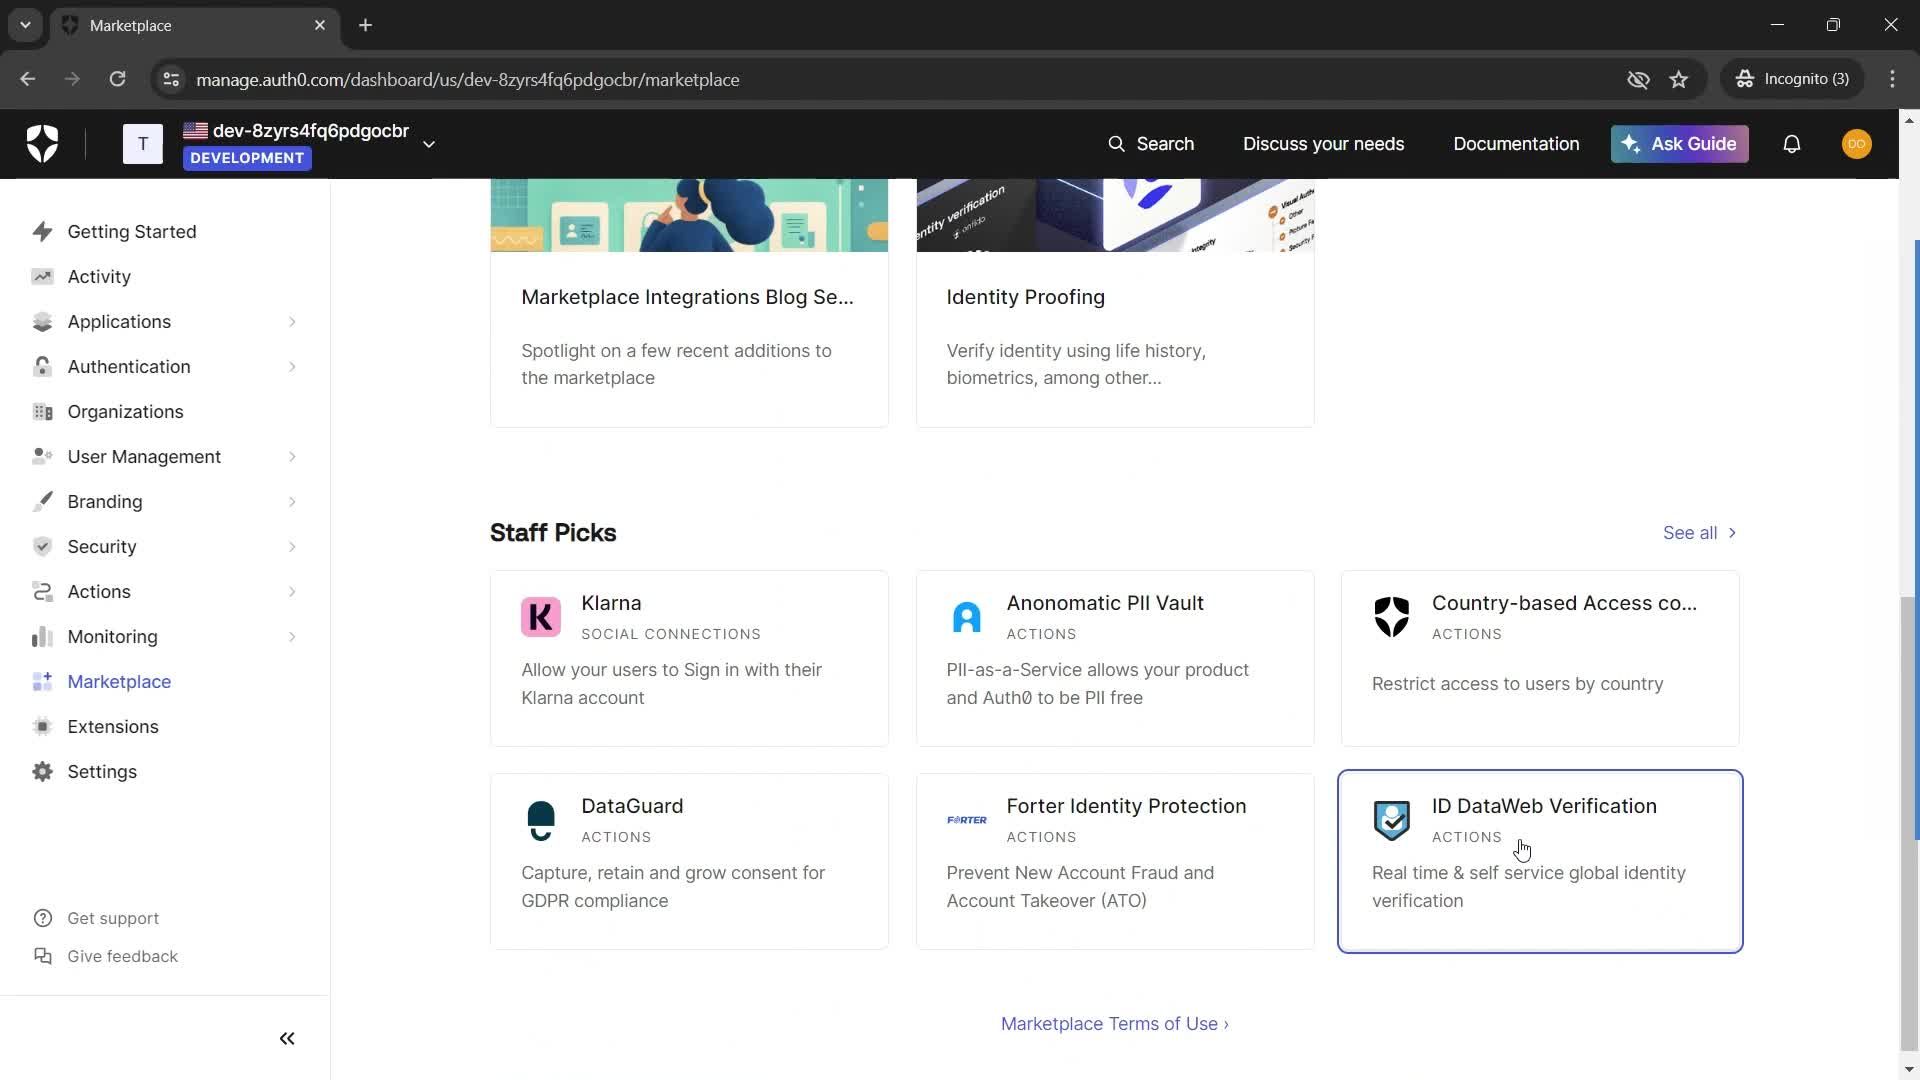Image resolution: width=1920 pixels, height=1080 pixels.
Task: Expand the Authentication submenu chevron
Action: tap(292, 367)
